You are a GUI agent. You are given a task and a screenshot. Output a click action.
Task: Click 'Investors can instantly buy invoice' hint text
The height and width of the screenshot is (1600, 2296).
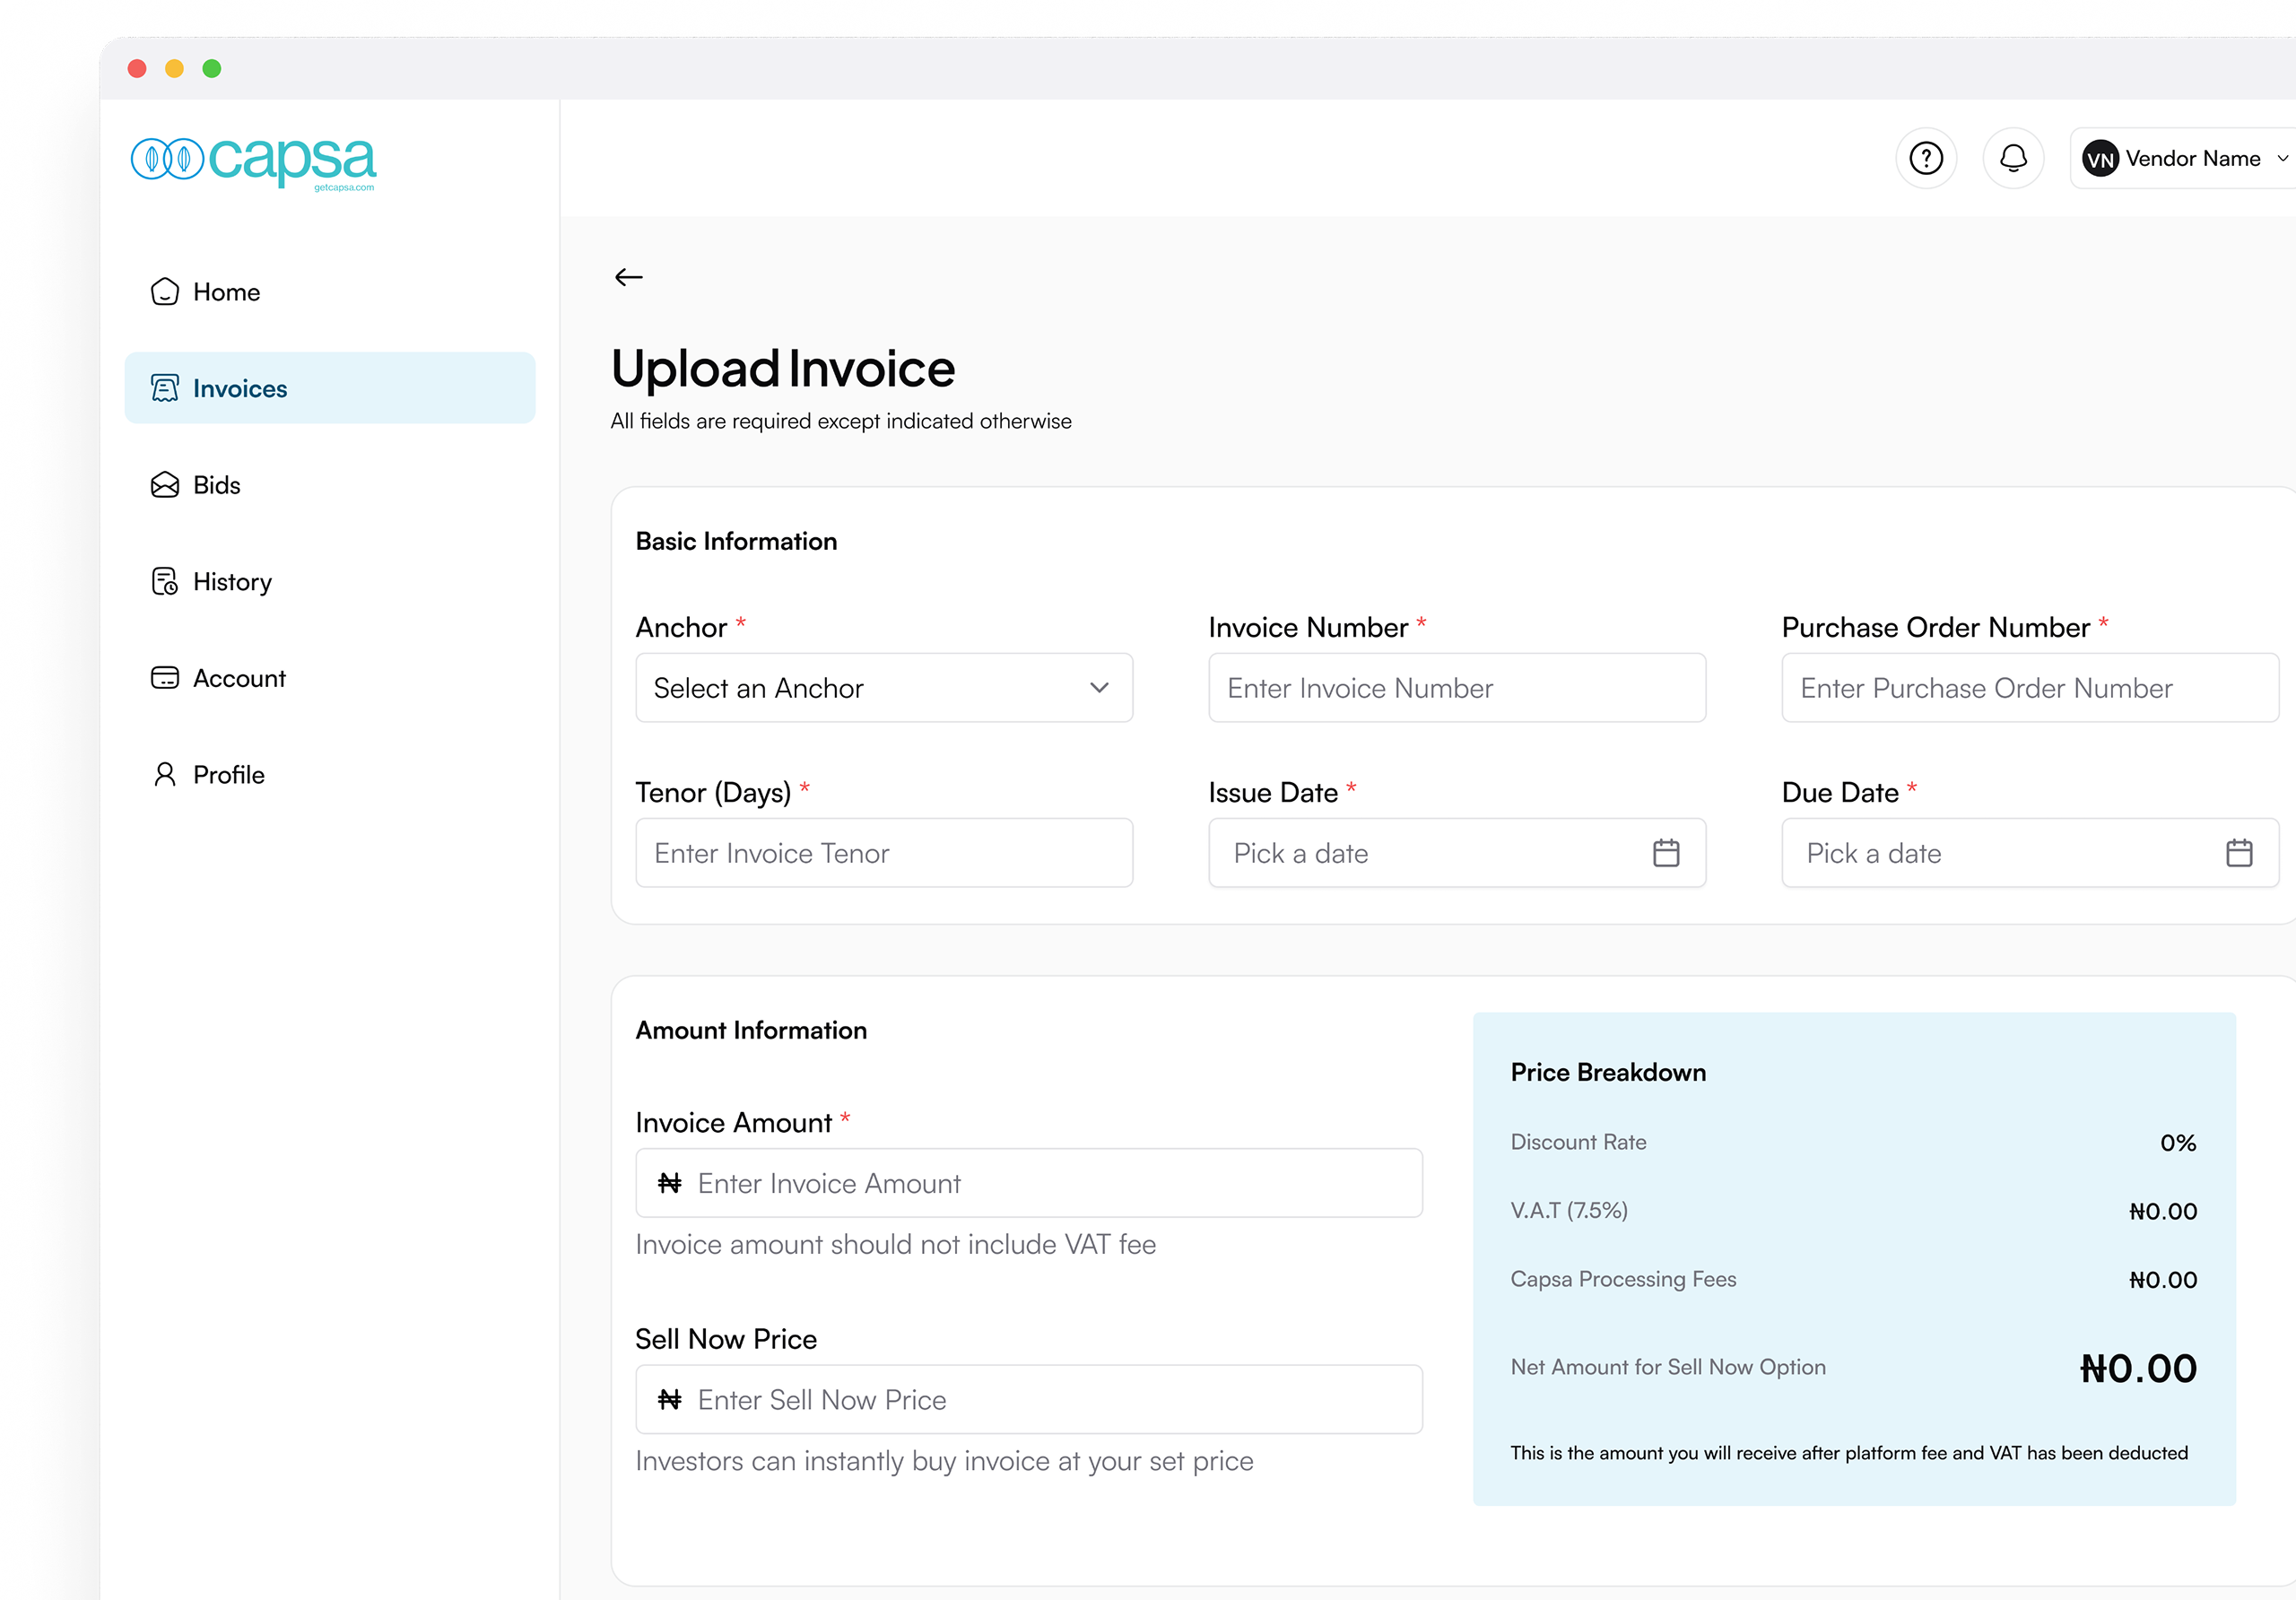click(944, 1461)
